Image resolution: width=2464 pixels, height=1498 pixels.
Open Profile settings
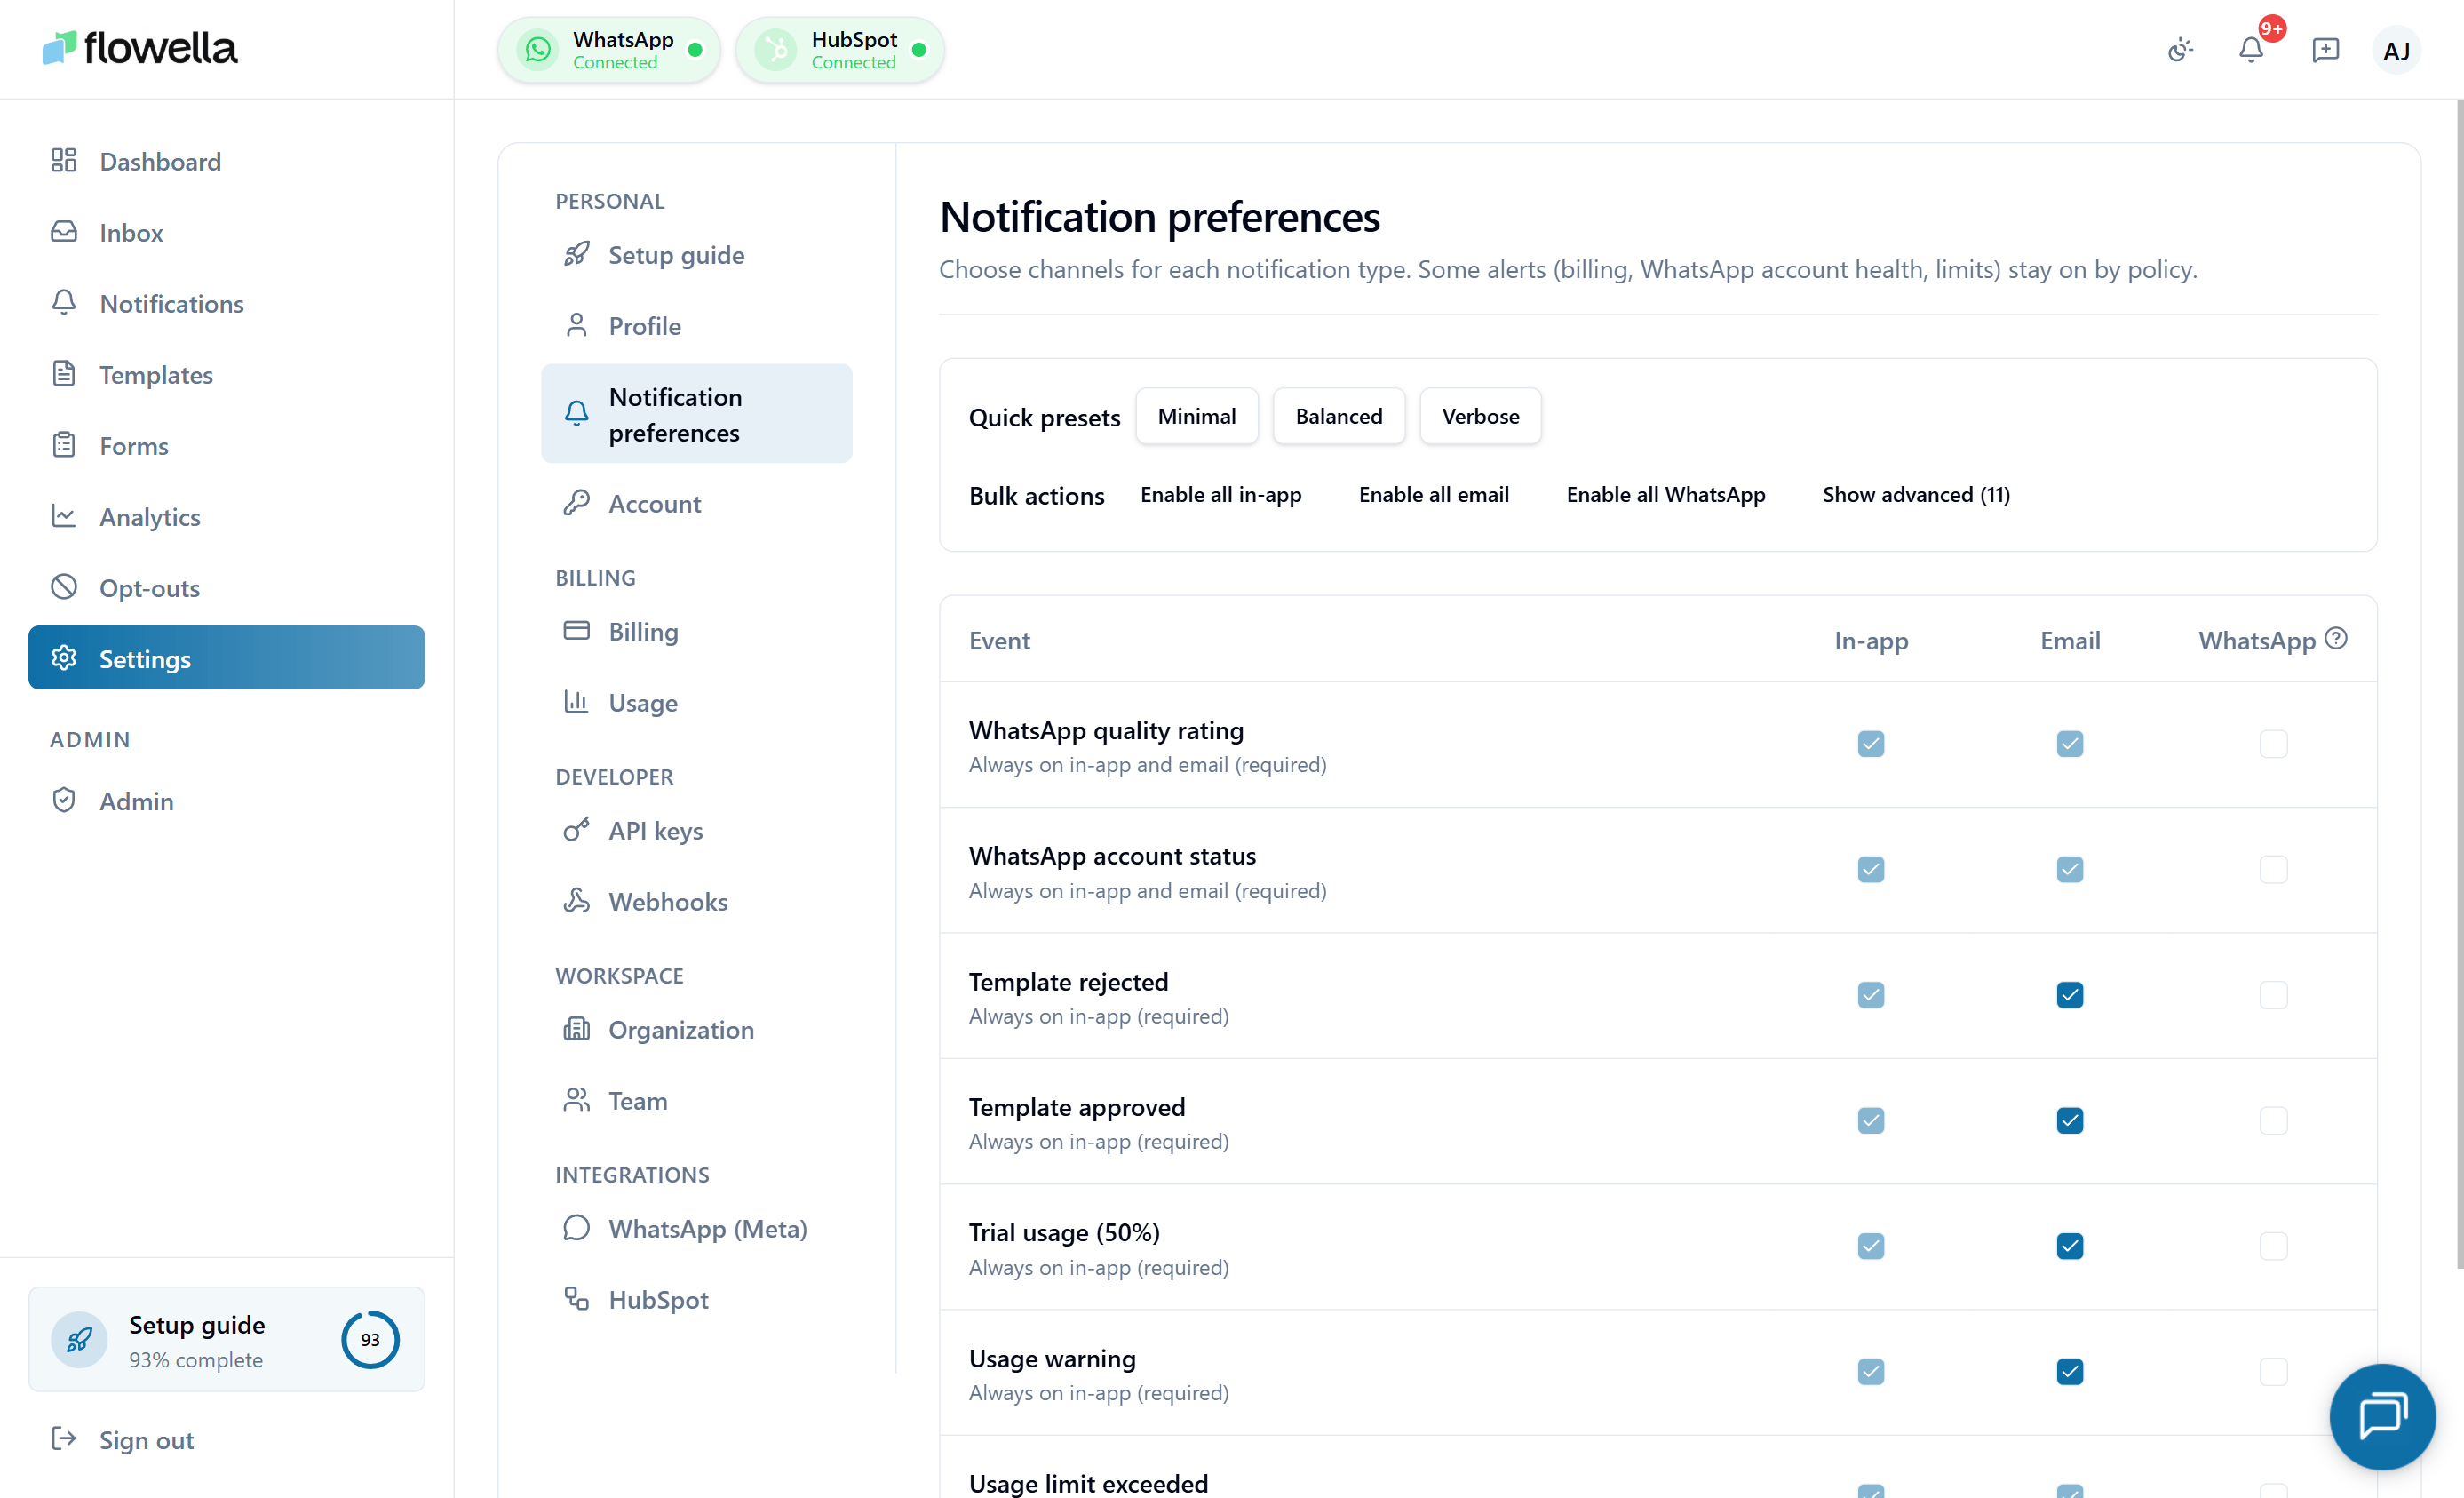[696, 326]
